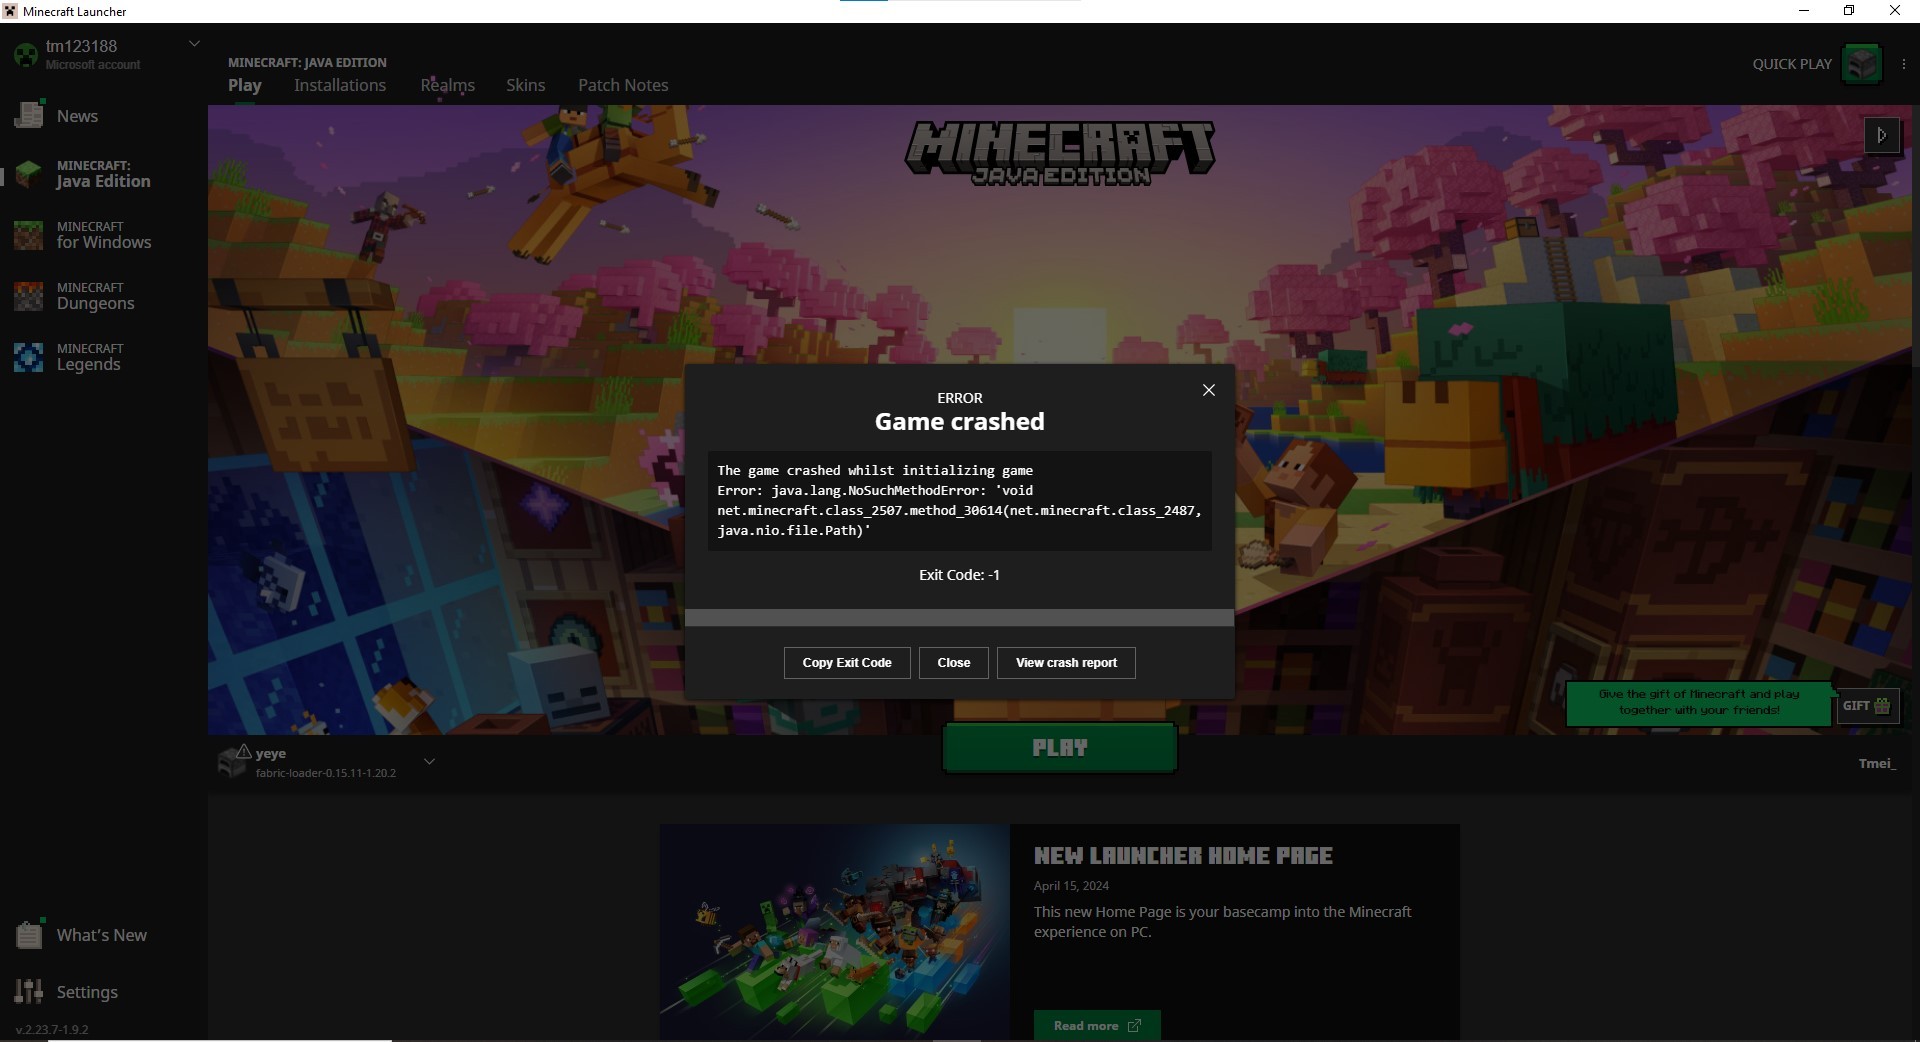
Task: Switch to the Skins tab
Action: tap(526, 86)
